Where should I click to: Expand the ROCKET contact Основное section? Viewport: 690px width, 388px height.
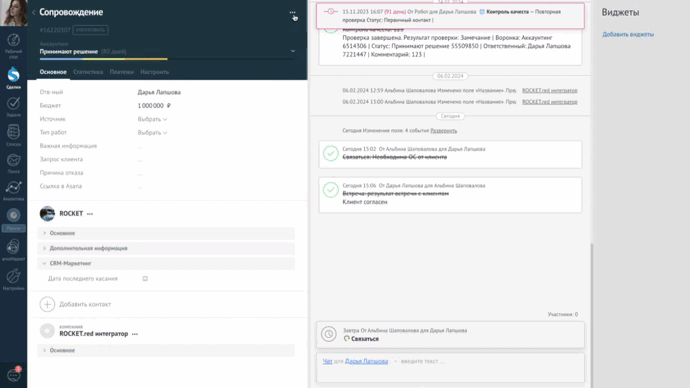[x=166, y=233]
